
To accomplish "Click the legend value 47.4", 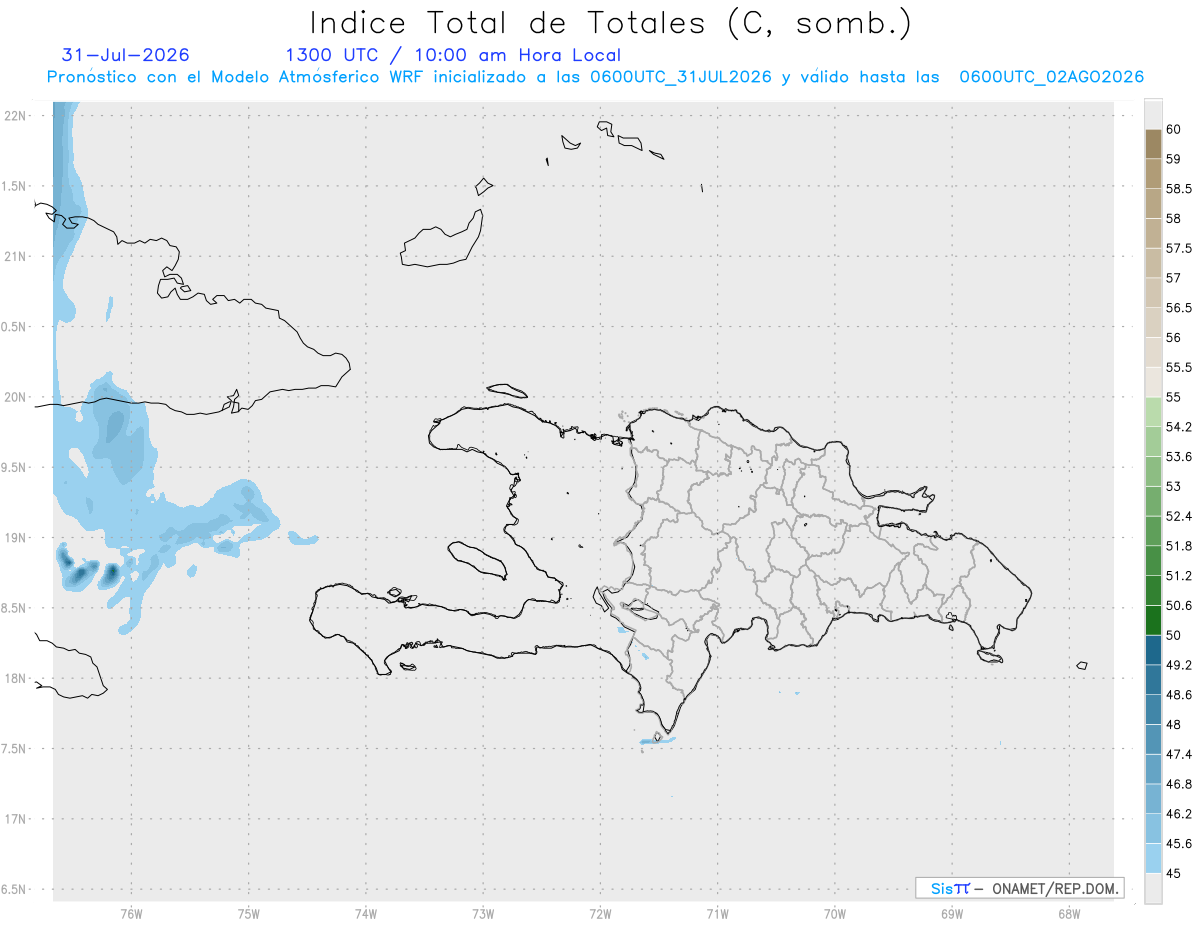I will [x=1178, y=754].
